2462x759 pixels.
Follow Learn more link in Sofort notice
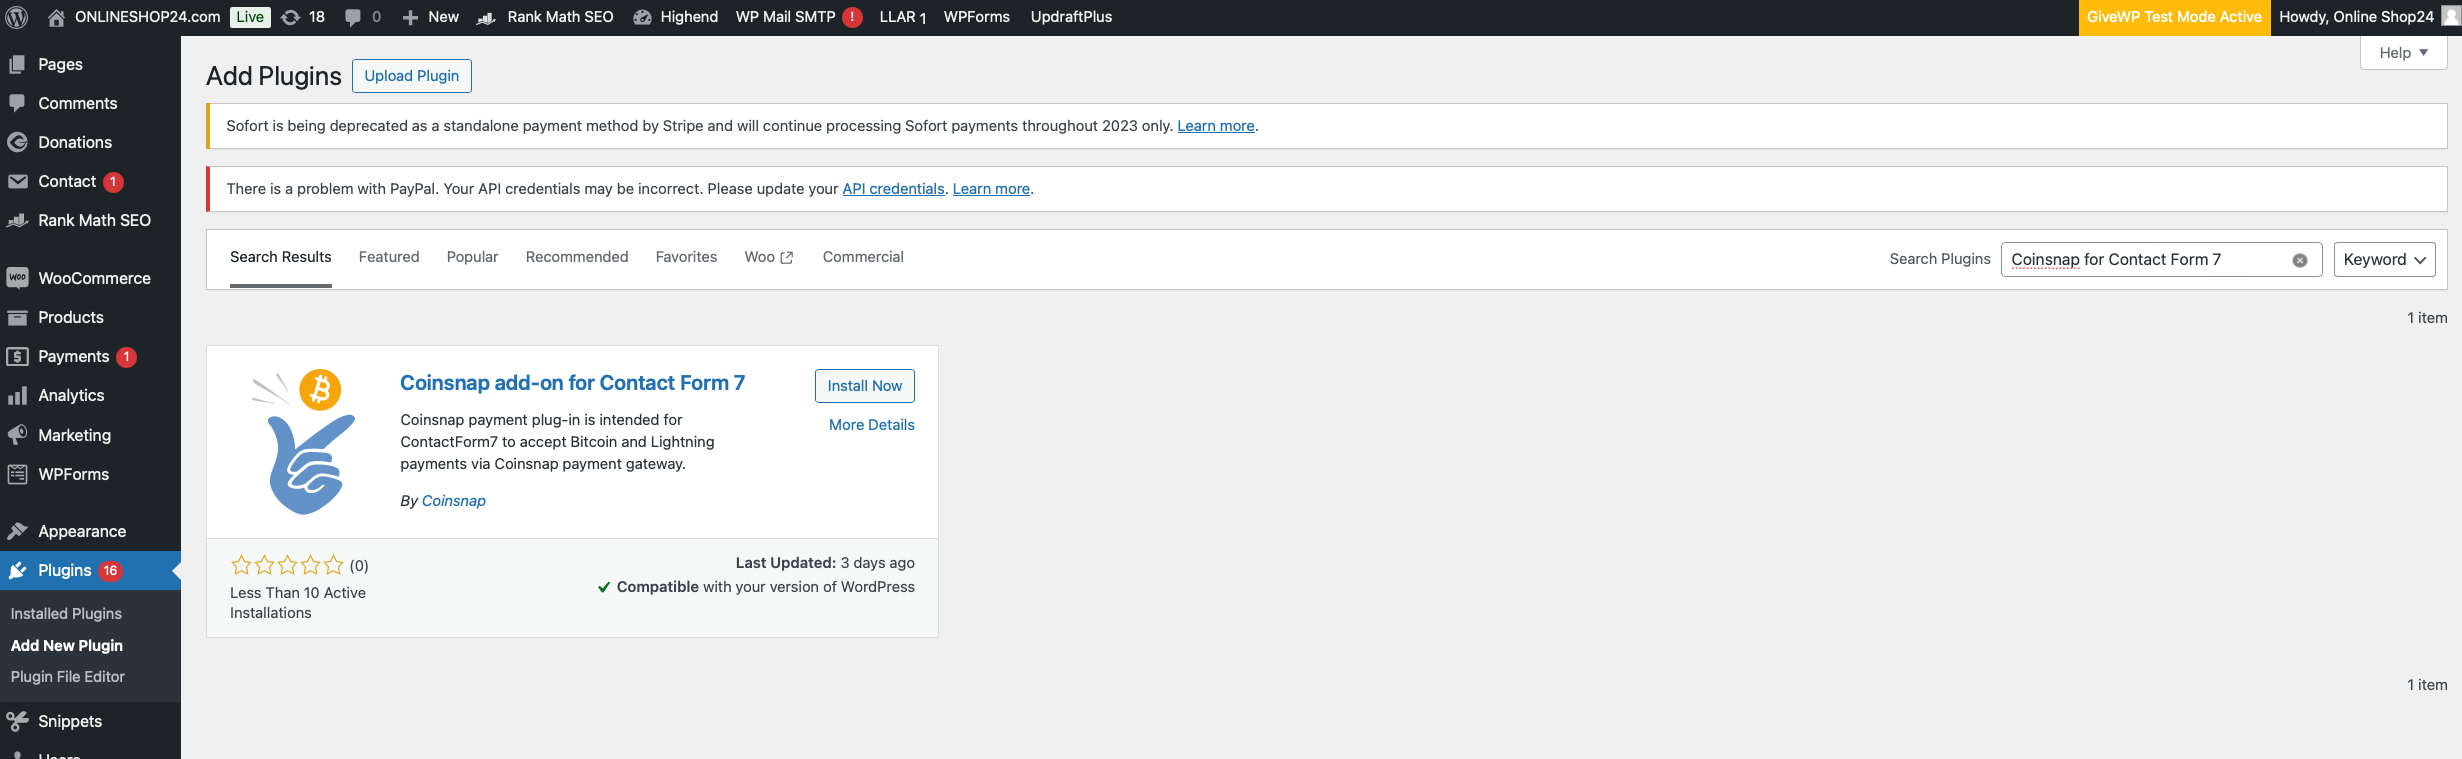click(1216, 126)
